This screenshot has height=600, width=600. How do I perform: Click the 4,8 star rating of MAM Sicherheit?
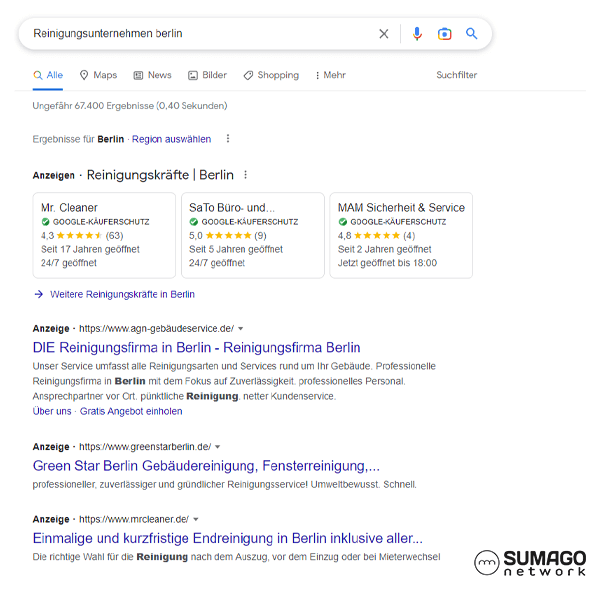pyautogui.click(x=376, y=235)
